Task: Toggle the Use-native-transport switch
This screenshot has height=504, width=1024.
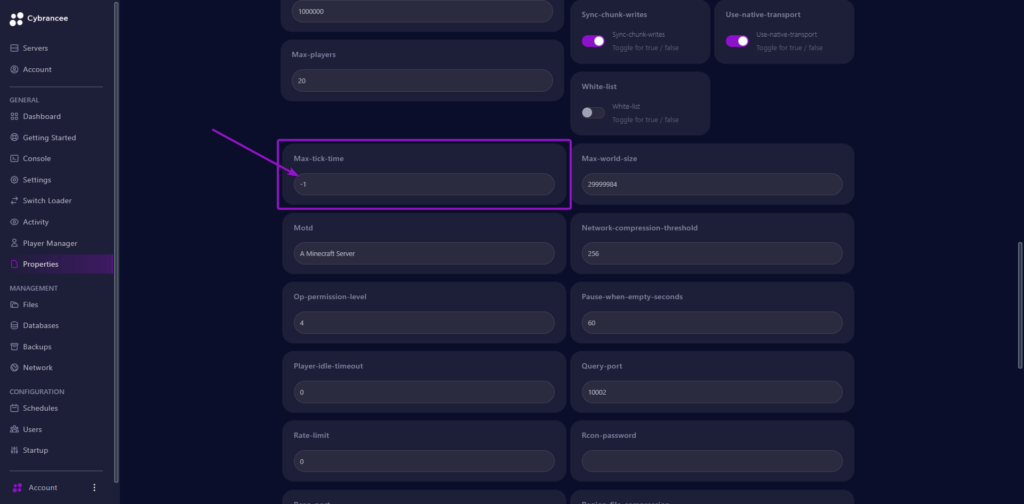Action: [737, 41]
